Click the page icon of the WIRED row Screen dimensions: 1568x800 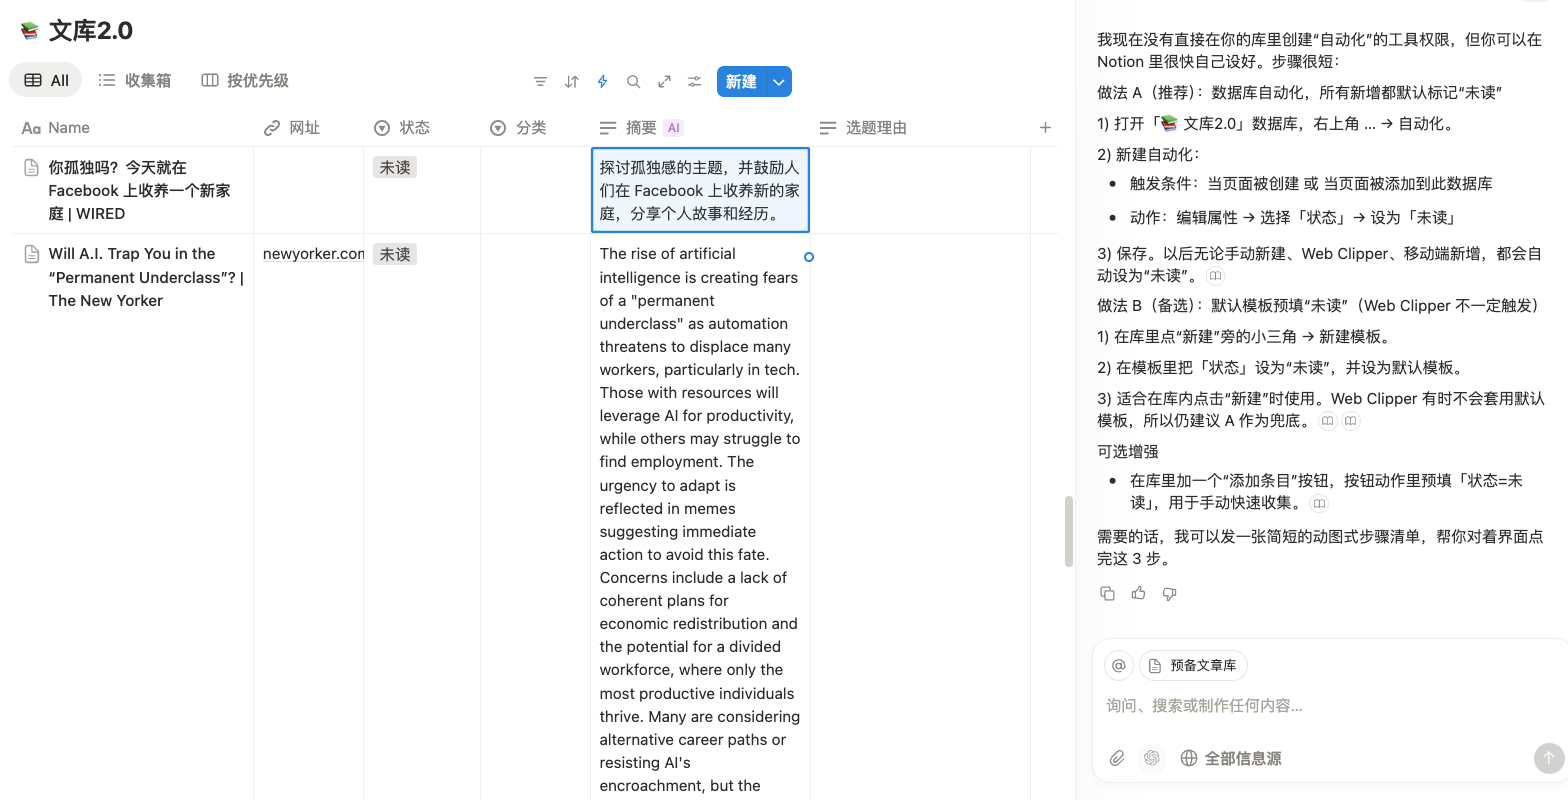pos(31,167)
